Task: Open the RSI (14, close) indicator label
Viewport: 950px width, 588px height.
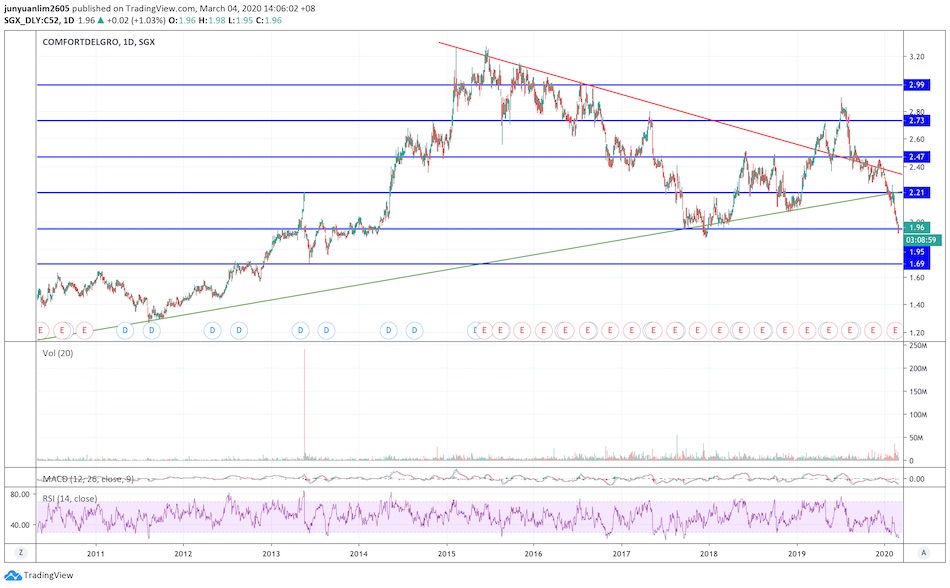Action: (x=70, y=498)
